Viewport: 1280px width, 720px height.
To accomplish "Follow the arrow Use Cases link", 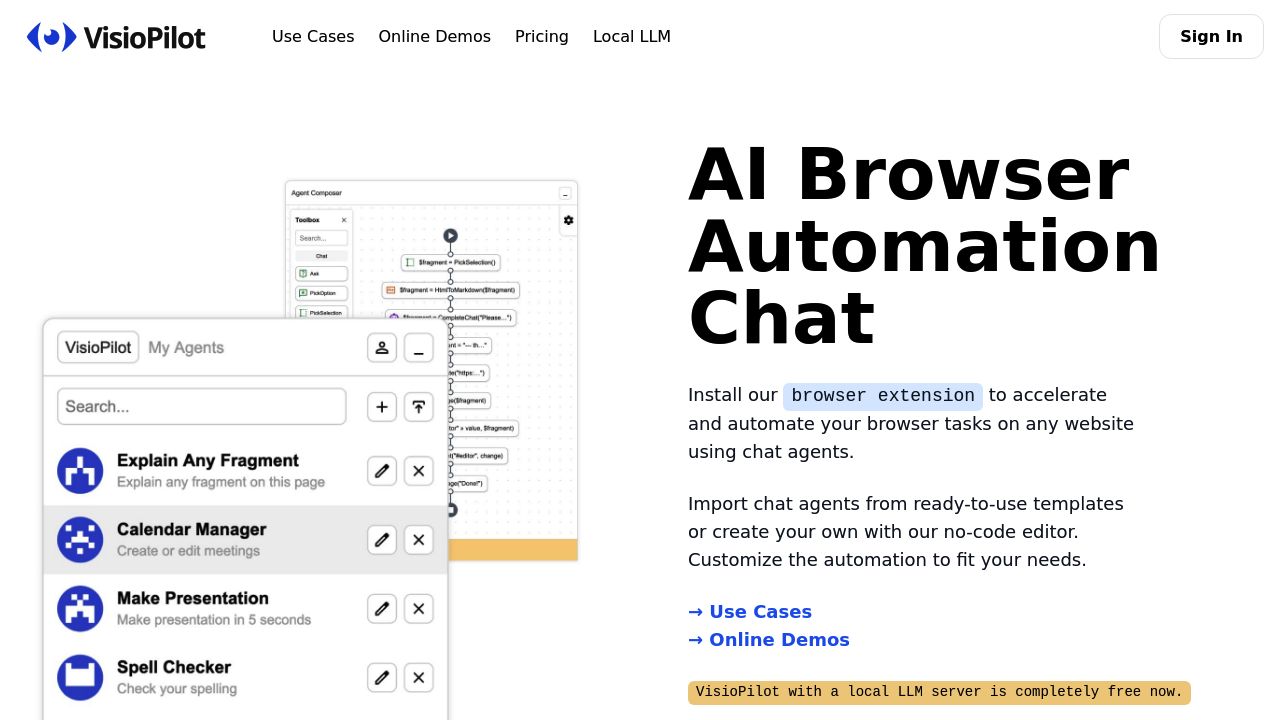I will (x=750, y=612).
